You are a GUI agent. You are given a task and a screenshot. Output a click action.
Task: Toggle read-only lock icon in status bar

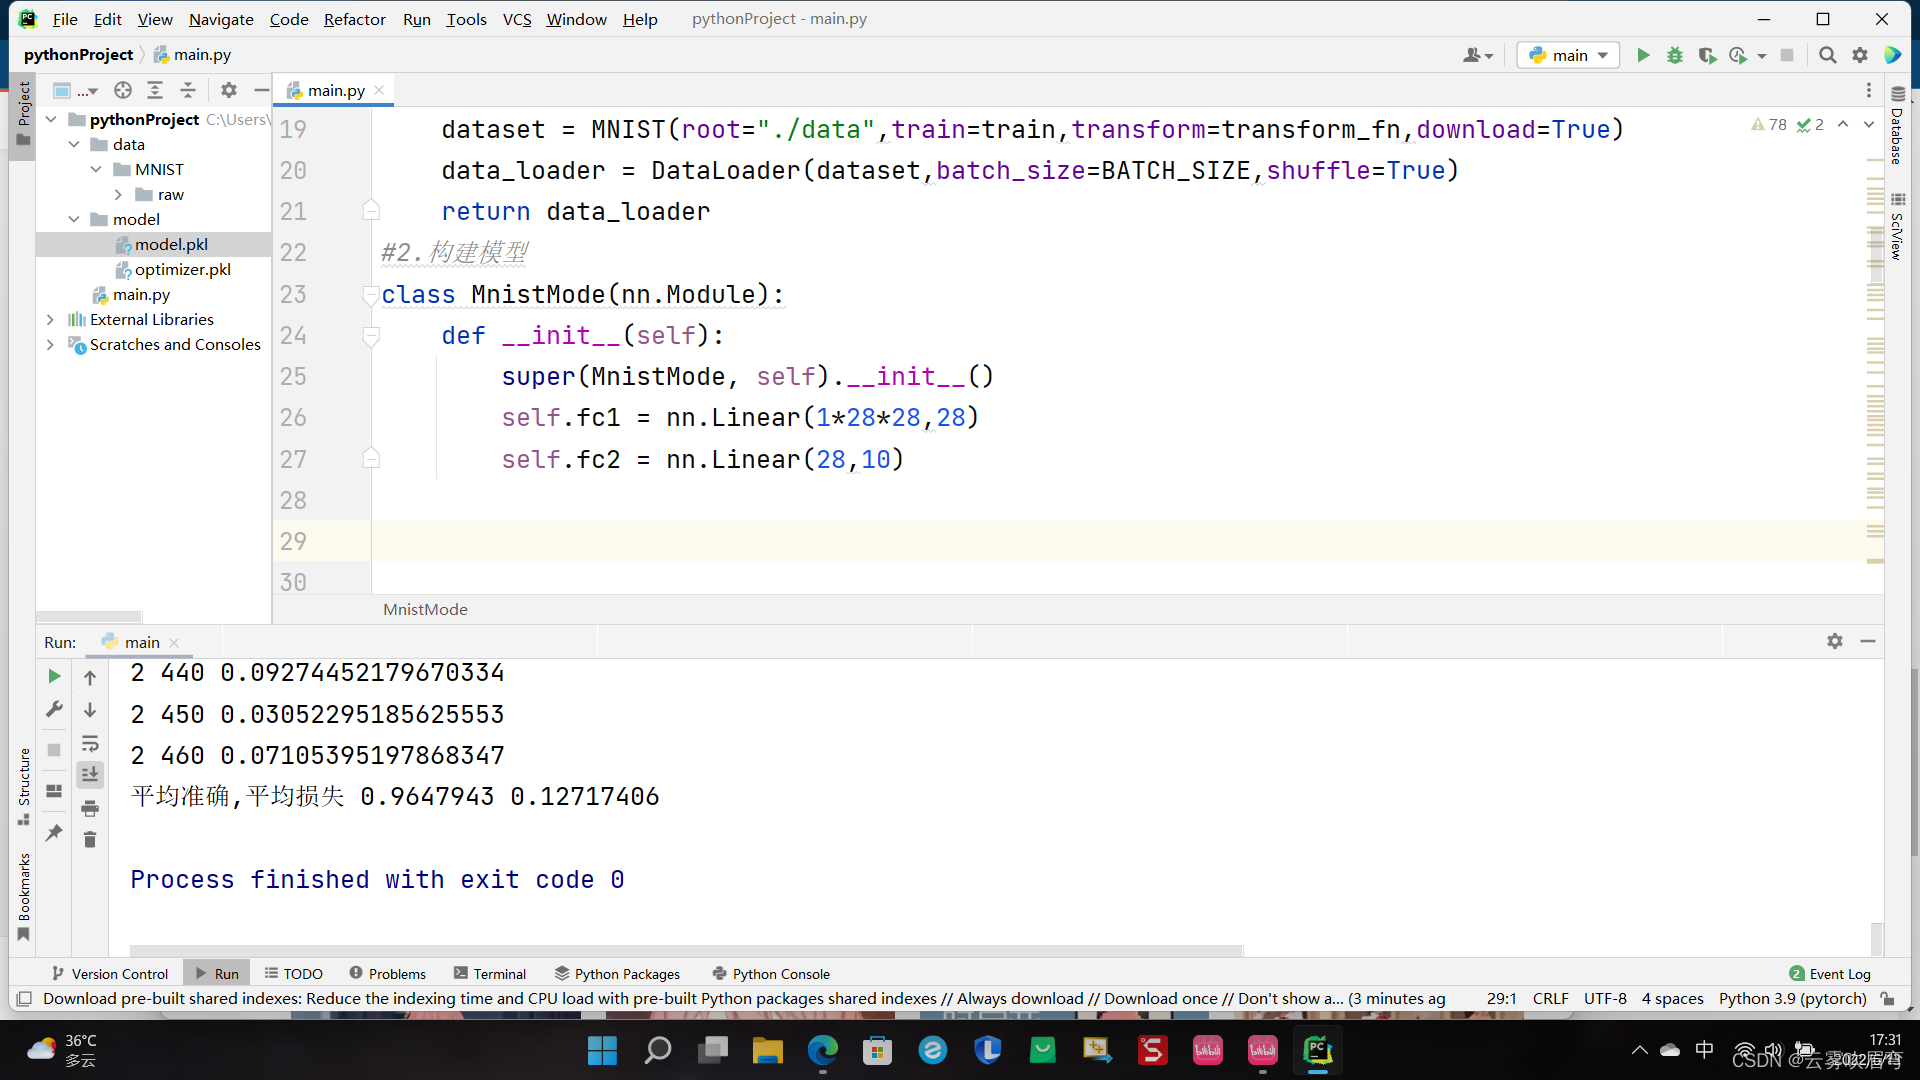tap(1887, 999)
